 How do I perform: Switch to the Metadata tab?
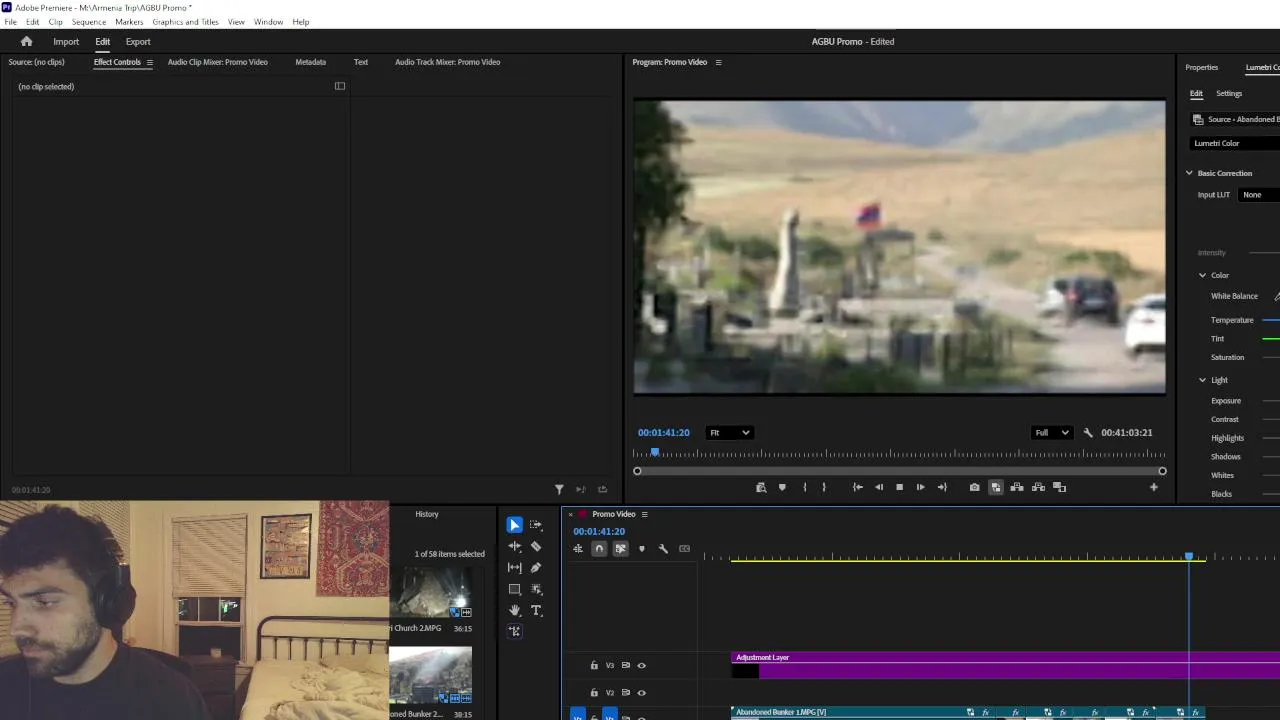[x=310, y=62]
